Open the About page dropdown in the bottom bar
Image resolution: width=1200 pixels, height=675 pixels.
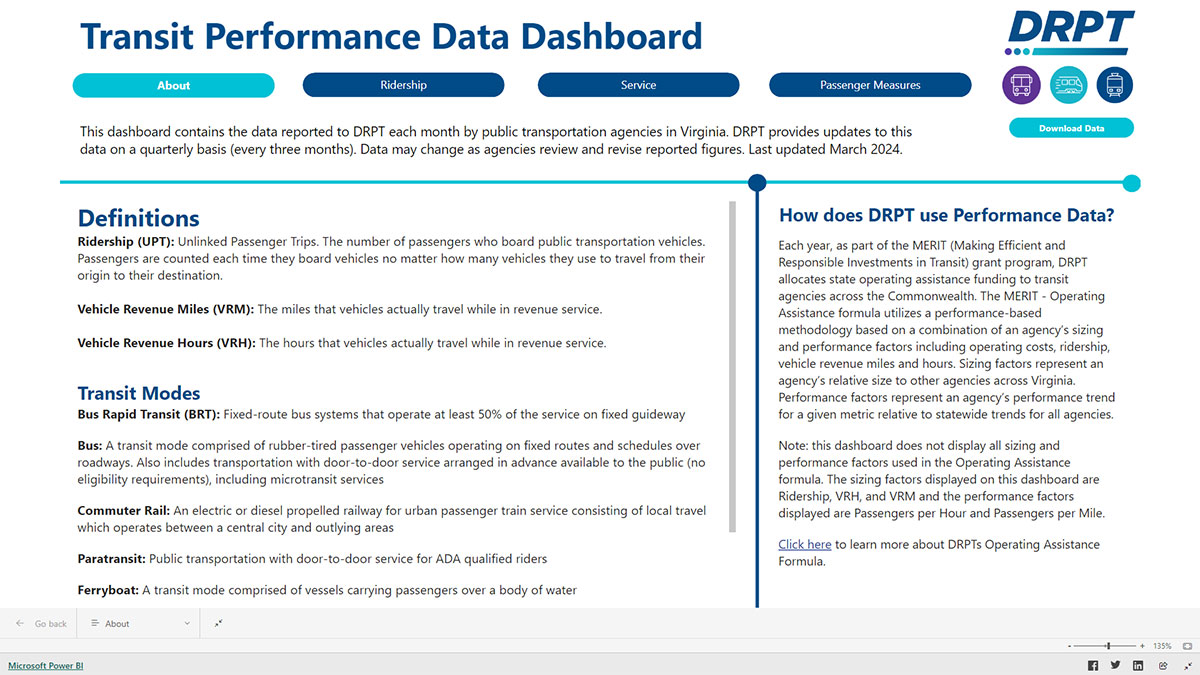point(138,622)
